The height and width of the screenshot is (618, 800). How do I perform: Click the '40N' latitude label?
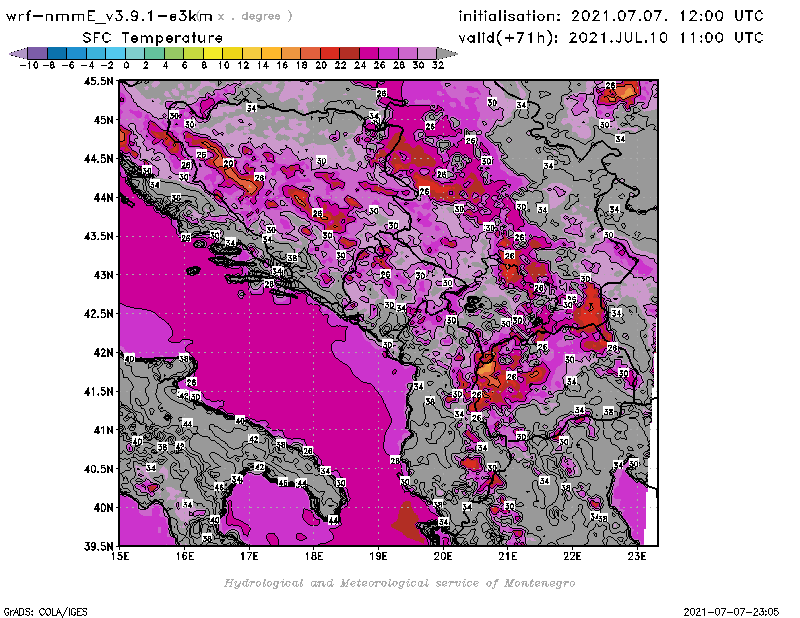tap(103, 508)
